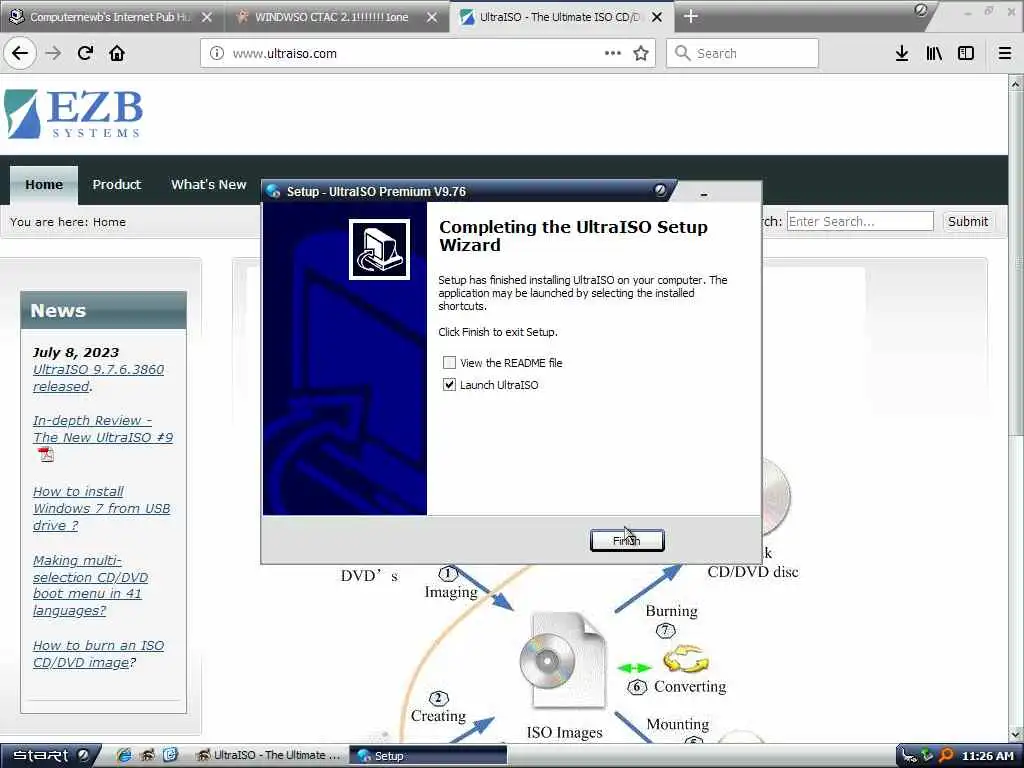
Task: Open the Start menu
Action: click(x=50, y=756)
